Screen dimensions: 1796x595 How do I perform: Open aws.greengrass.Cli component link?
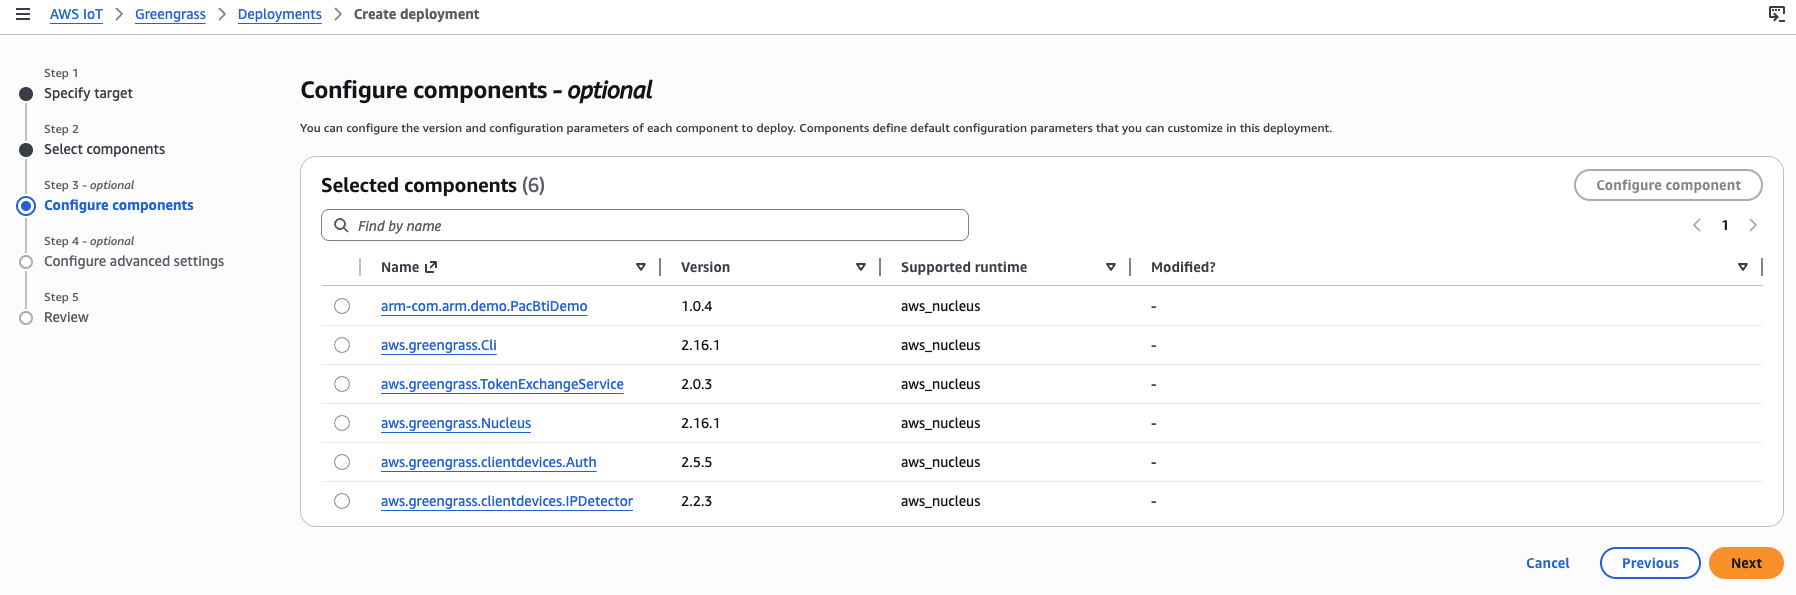tap(439, 345)
